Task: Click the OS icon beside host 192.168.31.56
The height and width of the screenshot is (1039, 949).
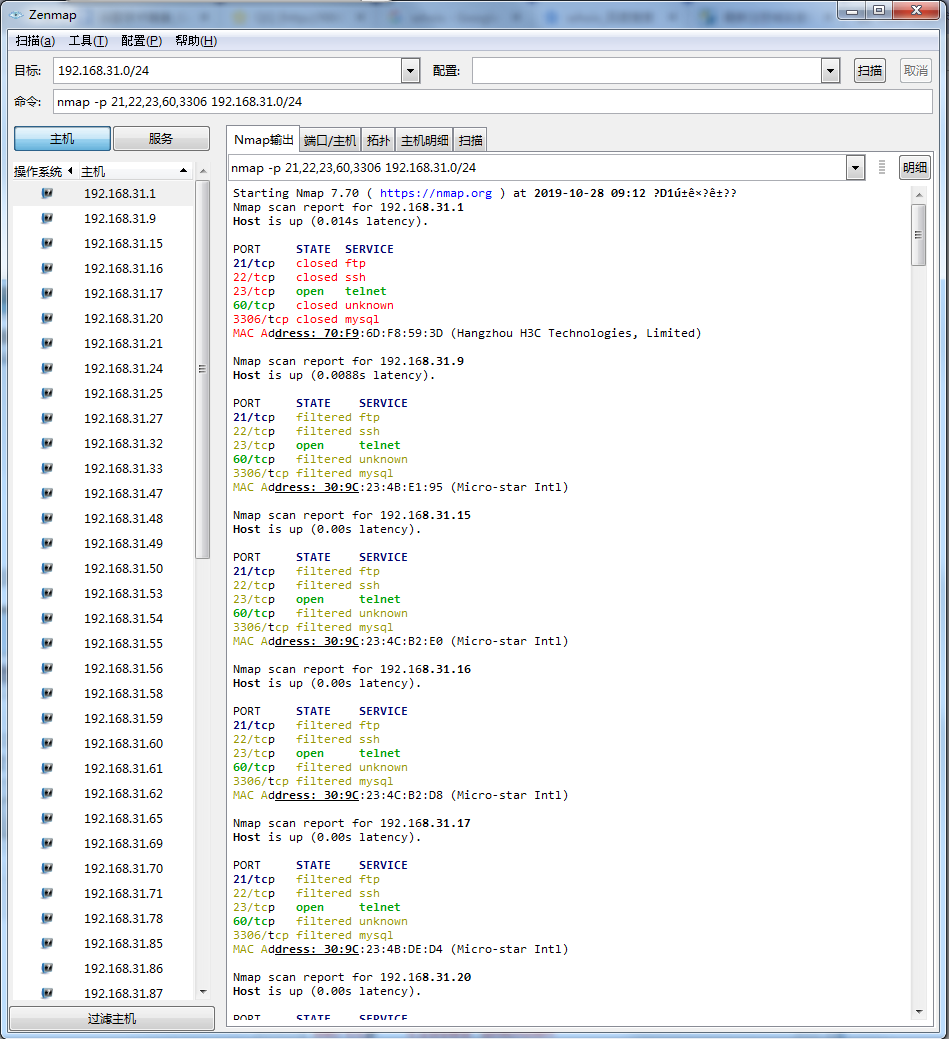Action: point(47,668)
